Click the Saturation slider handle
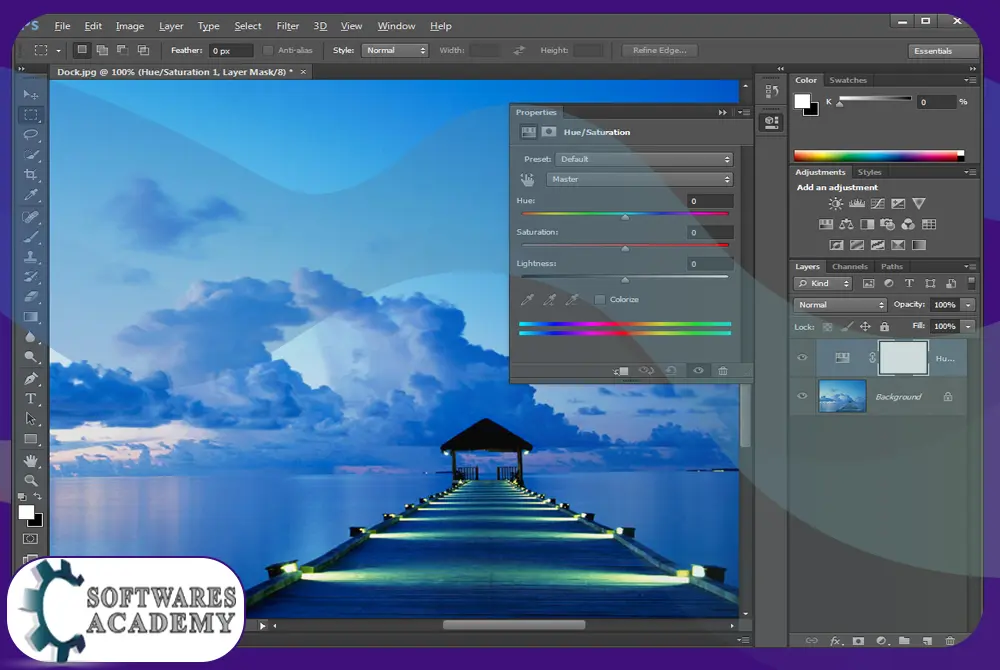This screenshot has height=670, width=1000. tap(625, 249)
